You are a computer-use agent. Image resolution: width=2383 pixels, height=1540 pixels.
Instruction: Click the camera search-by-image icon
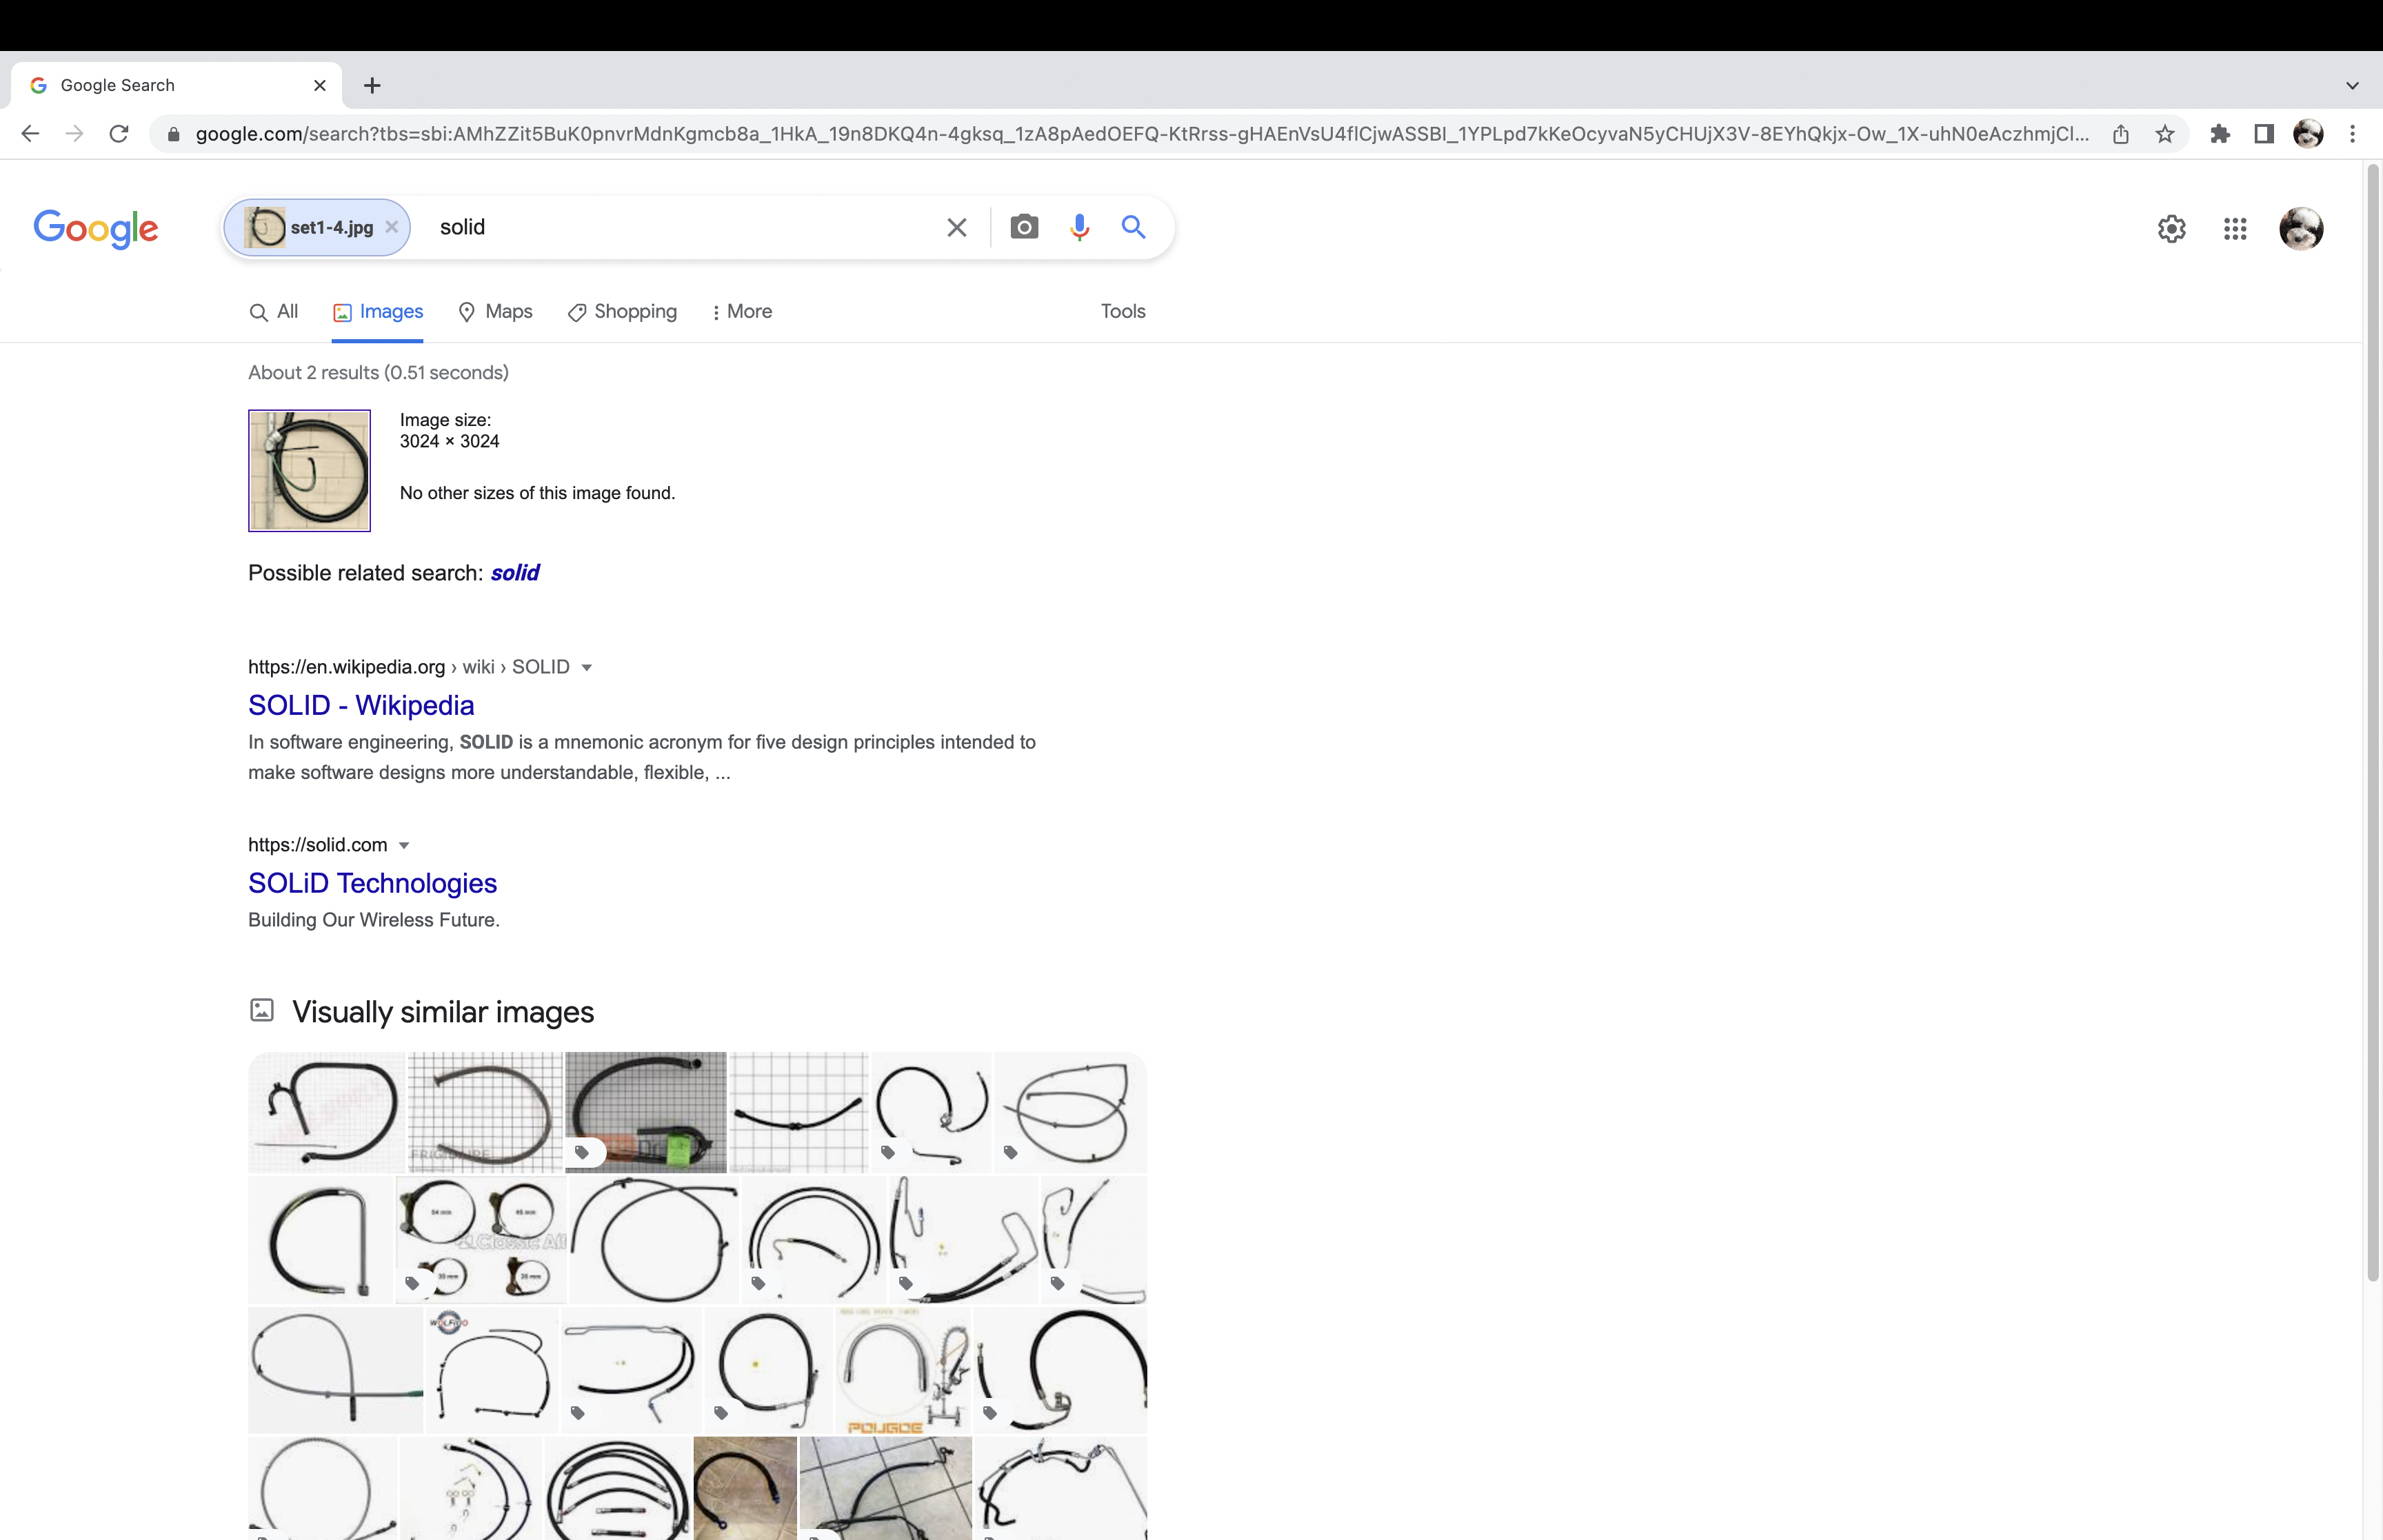click(x=1023, y=227)
